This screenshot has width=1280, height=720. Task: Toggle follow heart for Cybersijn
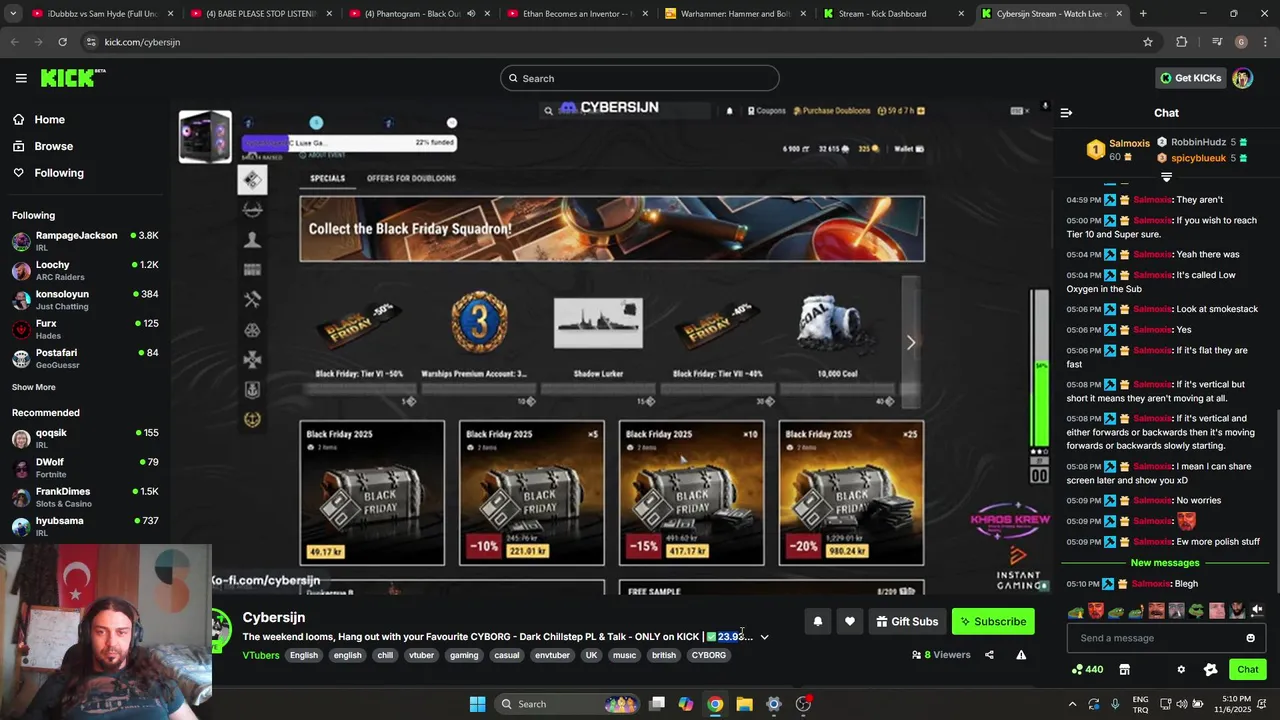pyautogui.click(x=849, y=621)
